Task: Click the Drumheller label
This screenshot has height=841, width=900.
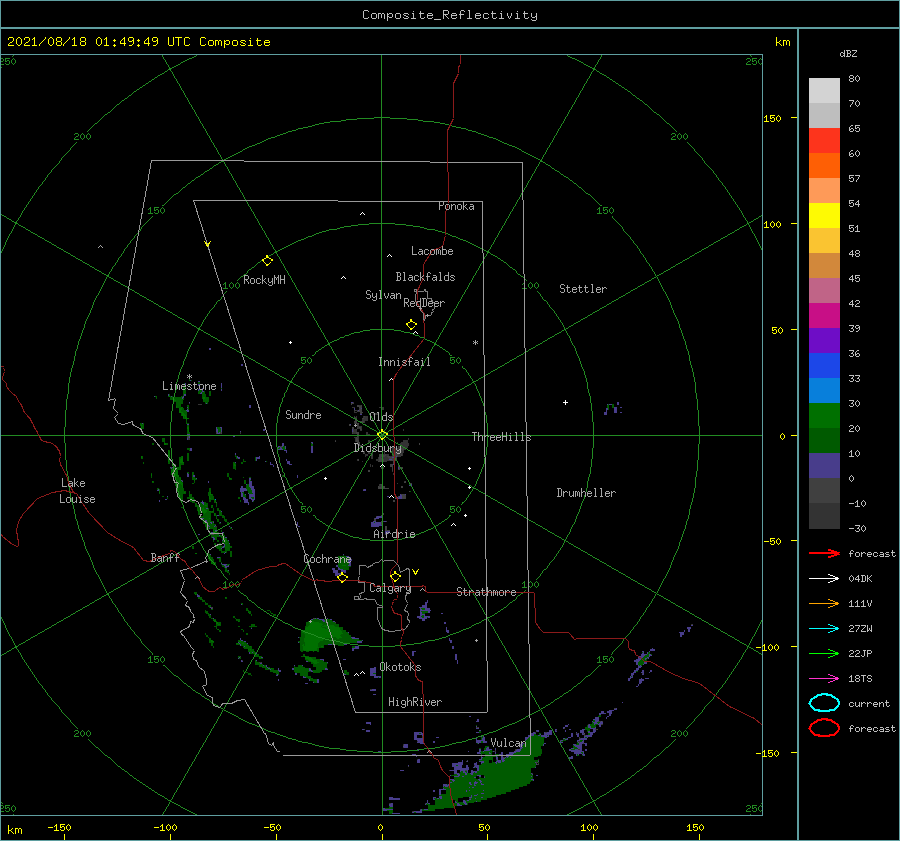Action: pyautogui.click(x=586, y=493)
